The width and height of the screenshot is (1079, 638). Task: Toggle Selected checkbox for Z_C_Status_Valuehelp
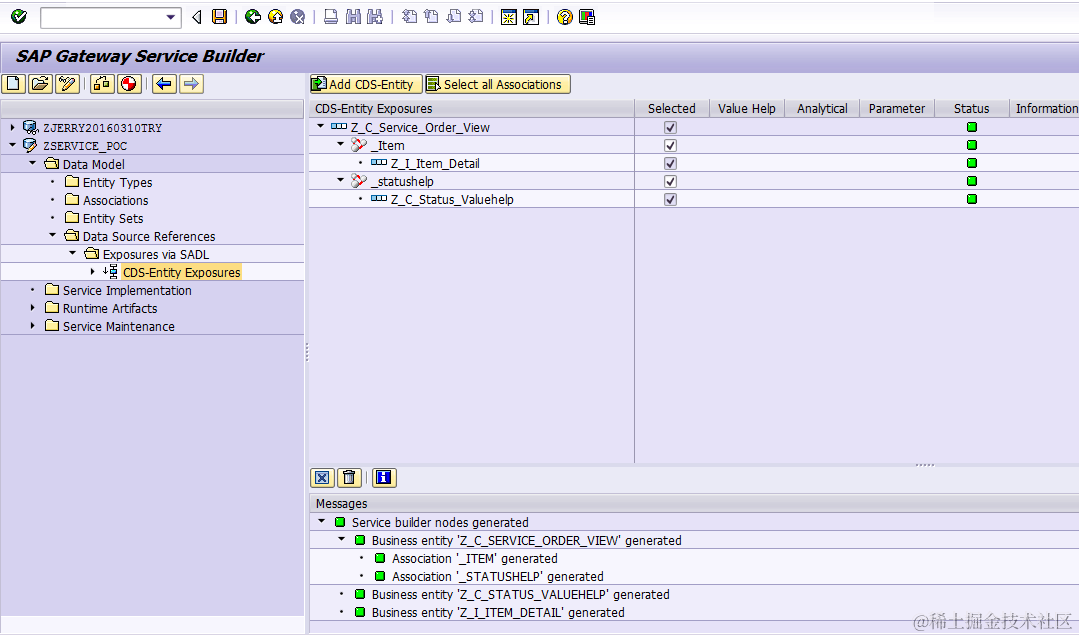pyautogui.click(x=670, y=199)
